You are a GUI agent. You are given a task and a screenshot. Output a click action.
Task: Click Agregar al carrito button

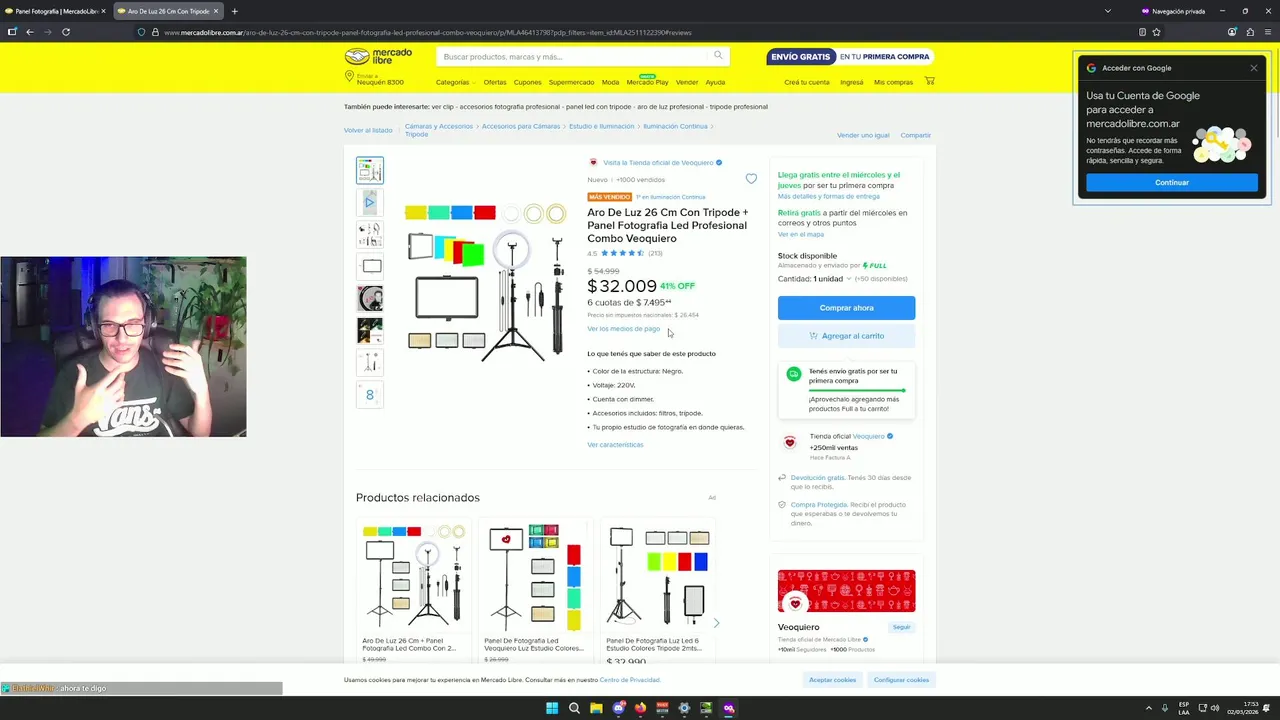coord(847,336)
